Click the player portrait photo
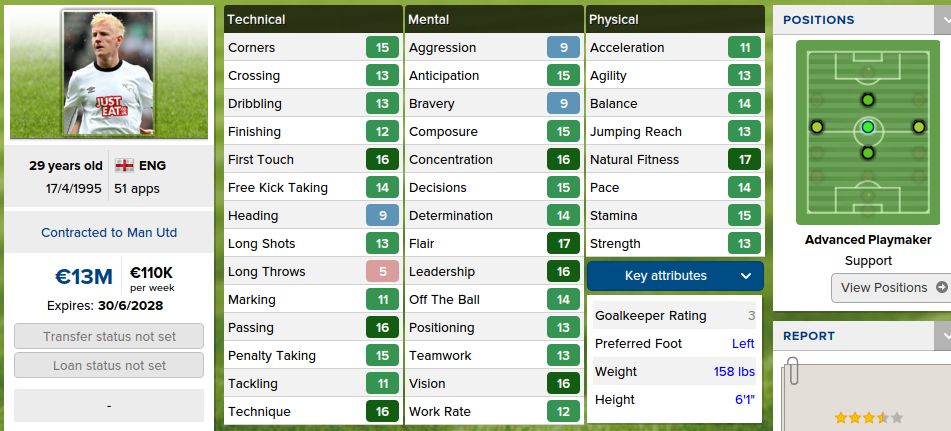Image resolution: width=951 pixels, height=431 pixels. pos(109,73)
